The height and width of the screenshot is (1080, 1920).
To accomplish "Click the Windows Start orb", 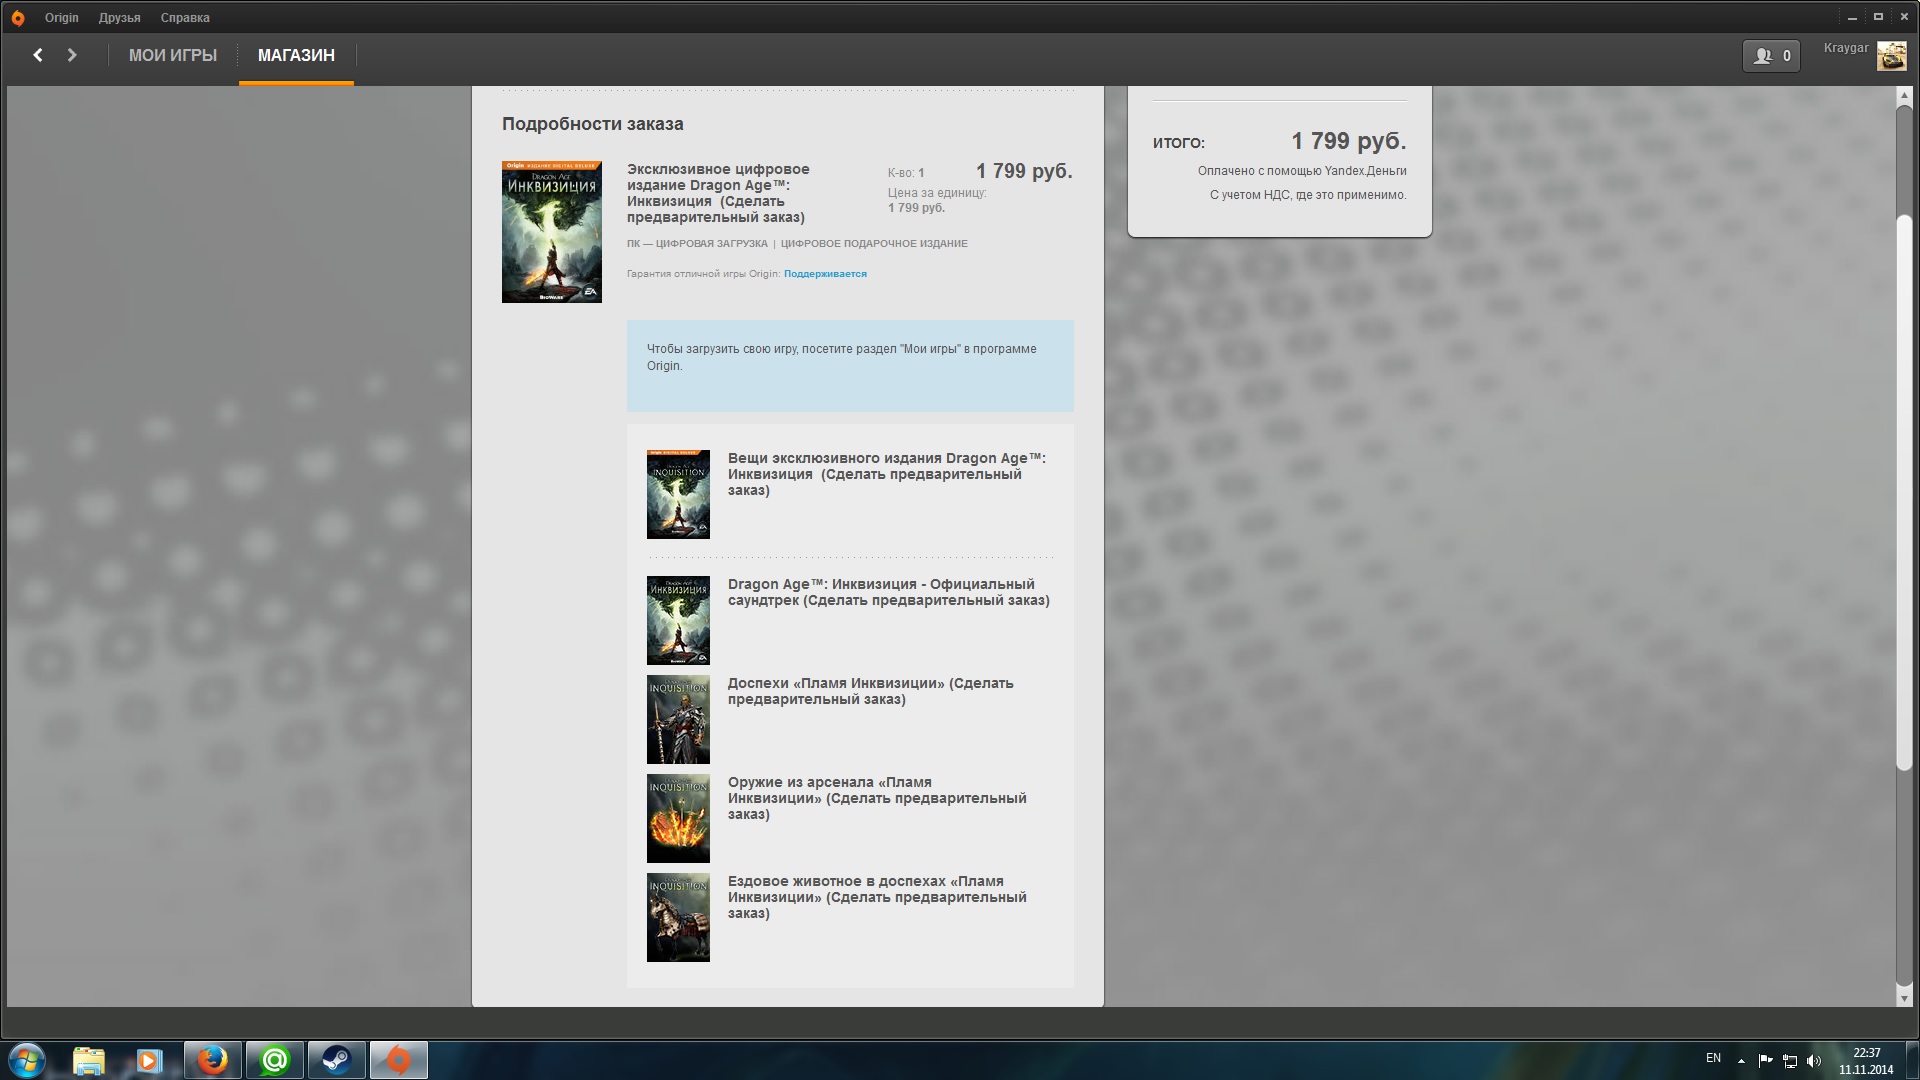I will tap(27, 1060).
